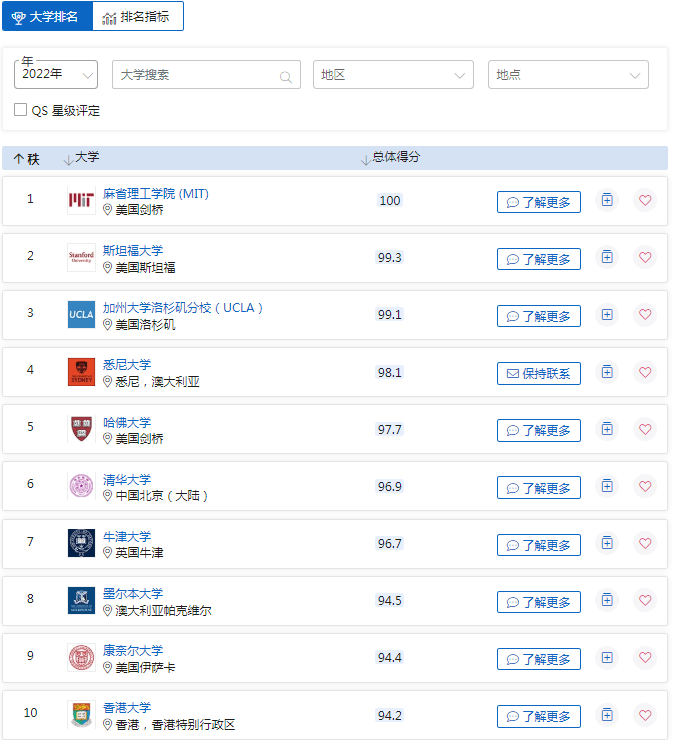The image size is (674, 740).
Task: Add 斯坦福大学 to compare icon
Action: tap(607, 257)
